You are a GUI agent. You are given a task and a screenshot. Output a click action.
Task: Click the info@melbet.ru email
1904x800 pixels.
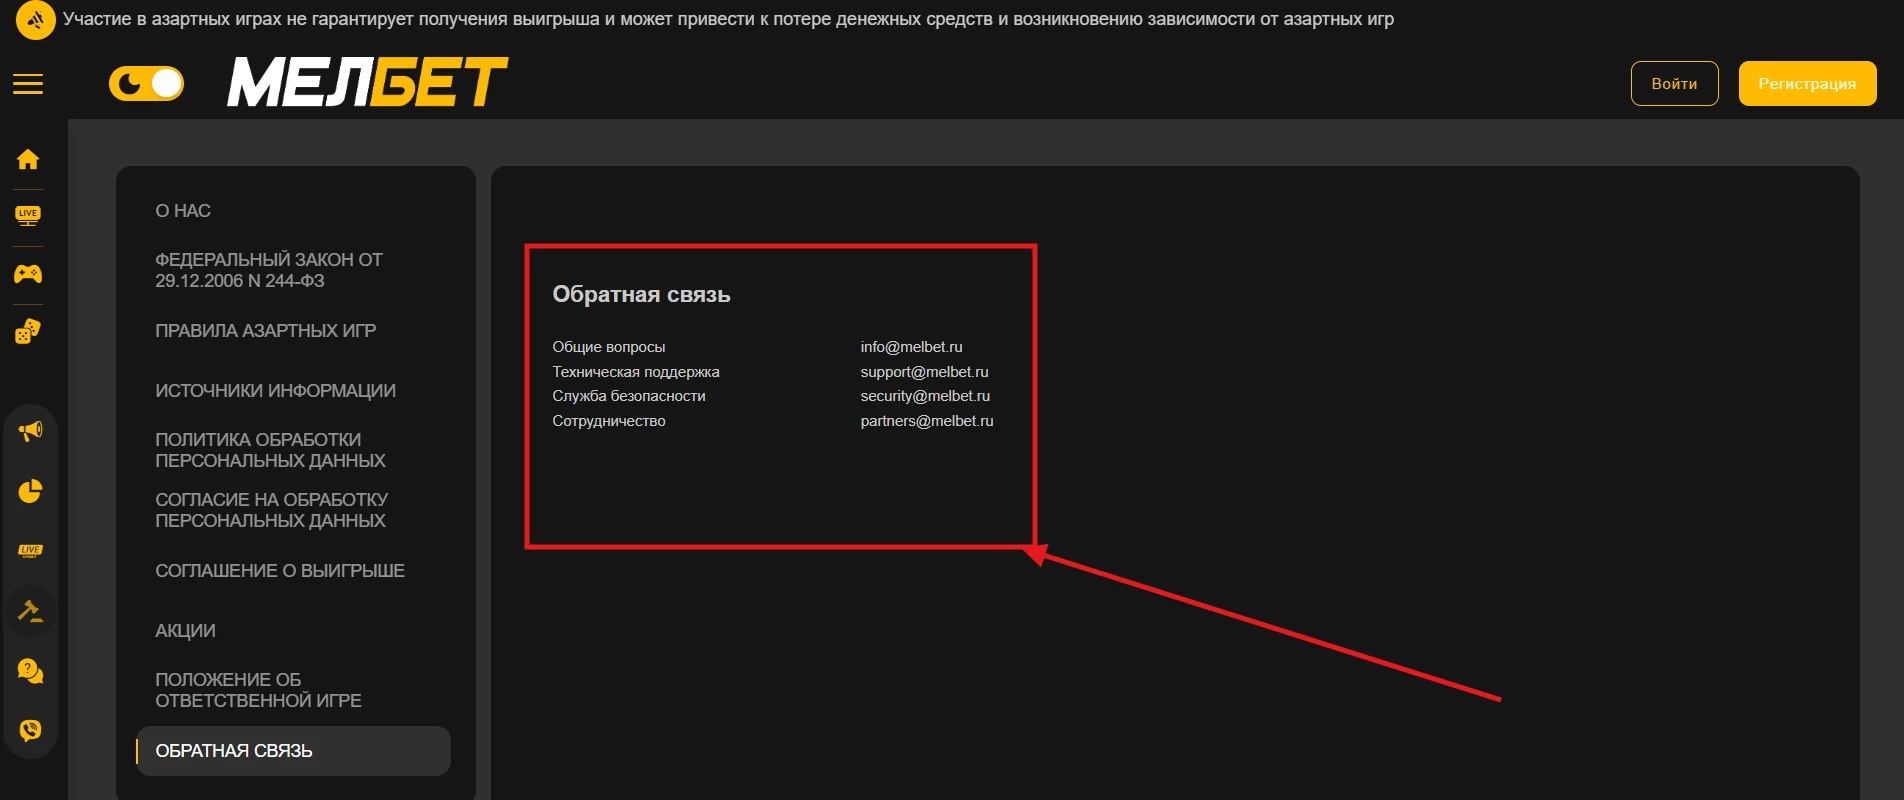(x=911, y=347)
